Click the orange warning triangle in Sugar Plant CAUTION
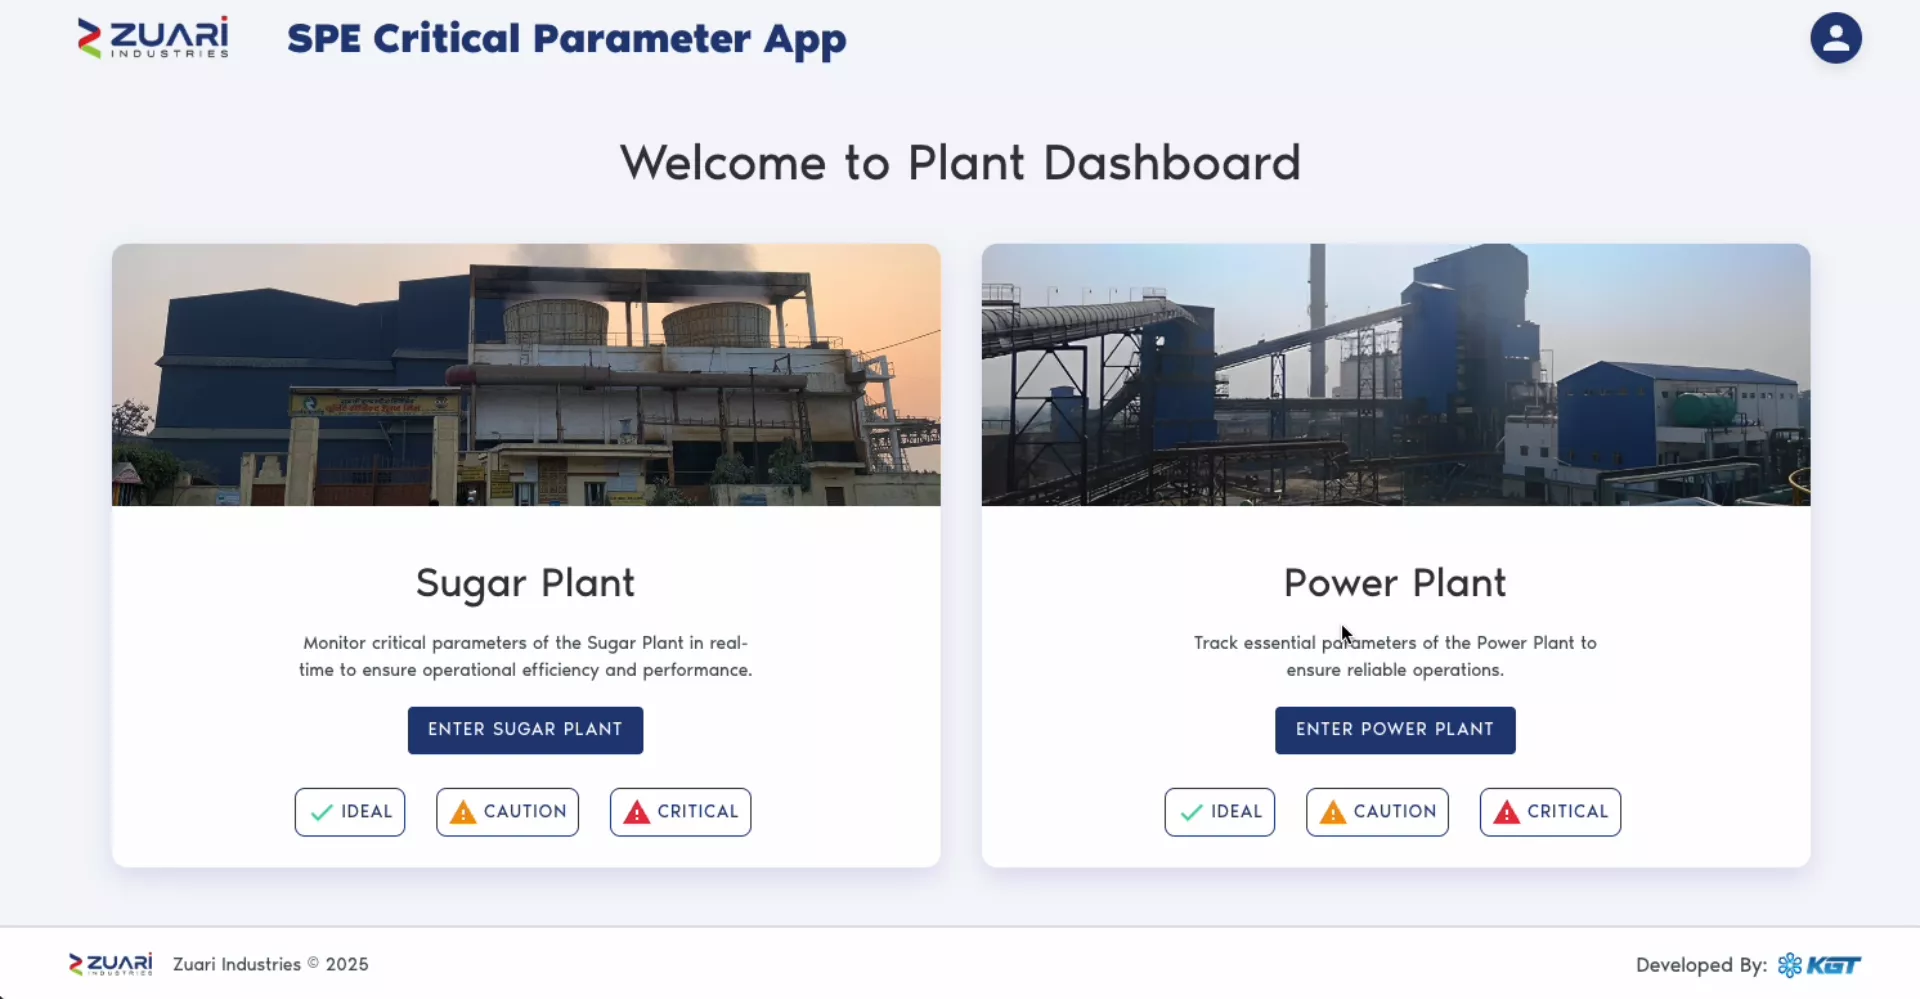1920x999 pixels. (463, 812)
